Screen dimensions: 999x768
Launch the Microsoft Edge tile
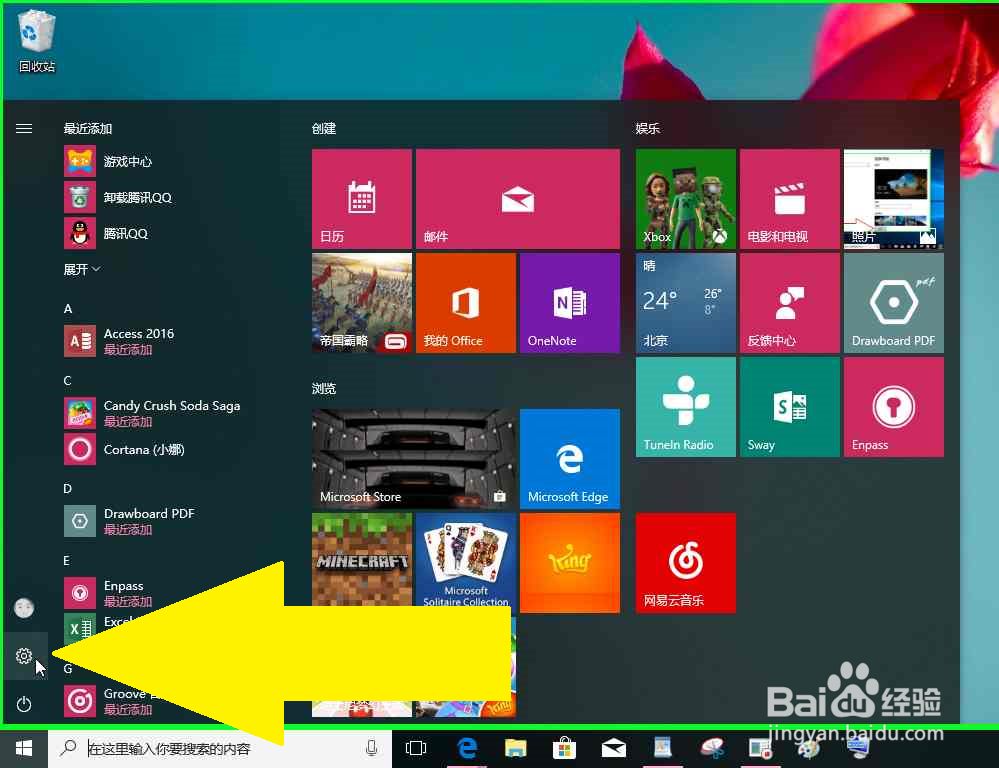tap(570, 459)
